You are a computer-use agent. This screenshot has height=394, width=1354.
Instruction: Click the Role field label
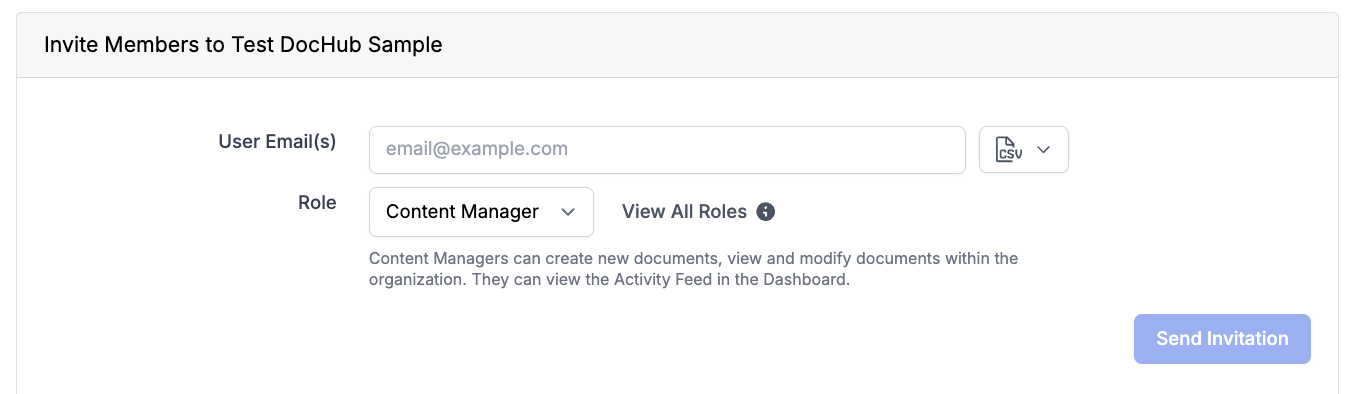point(317,202)
